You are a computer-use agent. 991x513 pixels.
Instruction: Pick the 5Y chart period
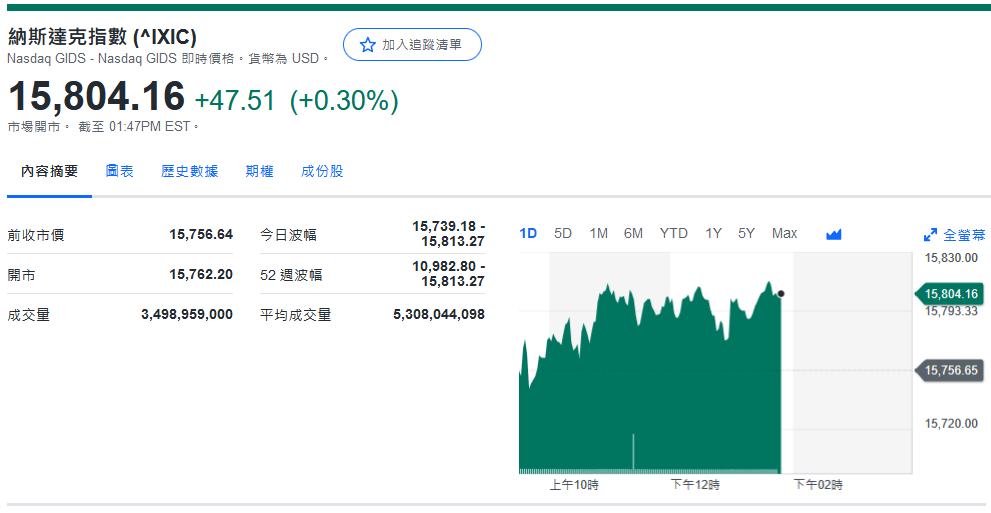pos(746,233)
